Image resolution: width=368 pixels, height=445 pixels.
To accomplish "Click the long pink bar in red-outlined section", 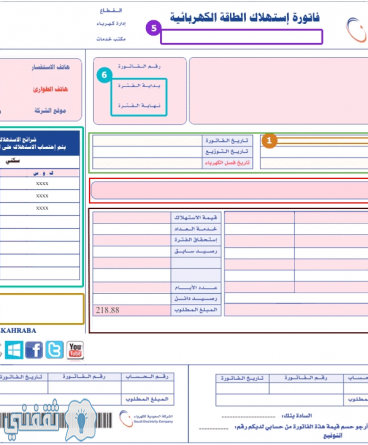I will tap(229, 190).
